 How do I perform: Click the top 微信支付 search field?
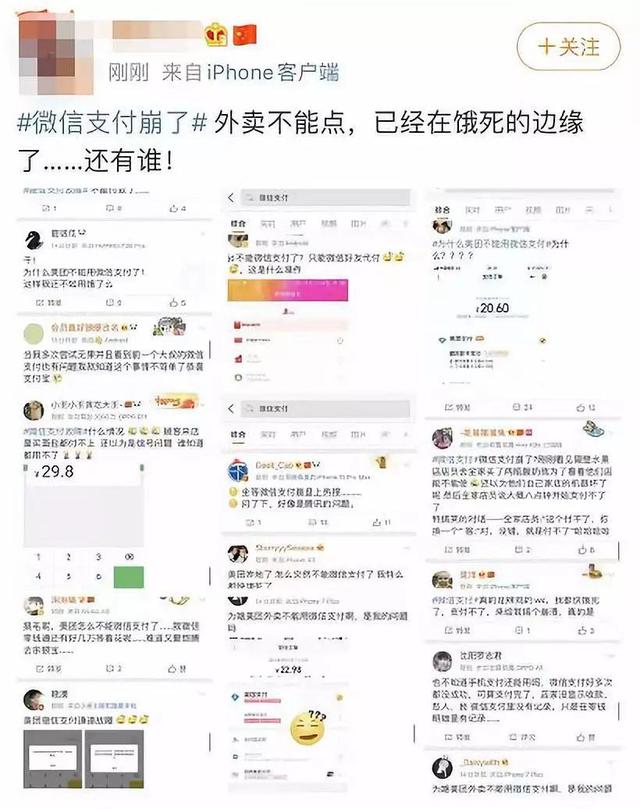point(326,198)
